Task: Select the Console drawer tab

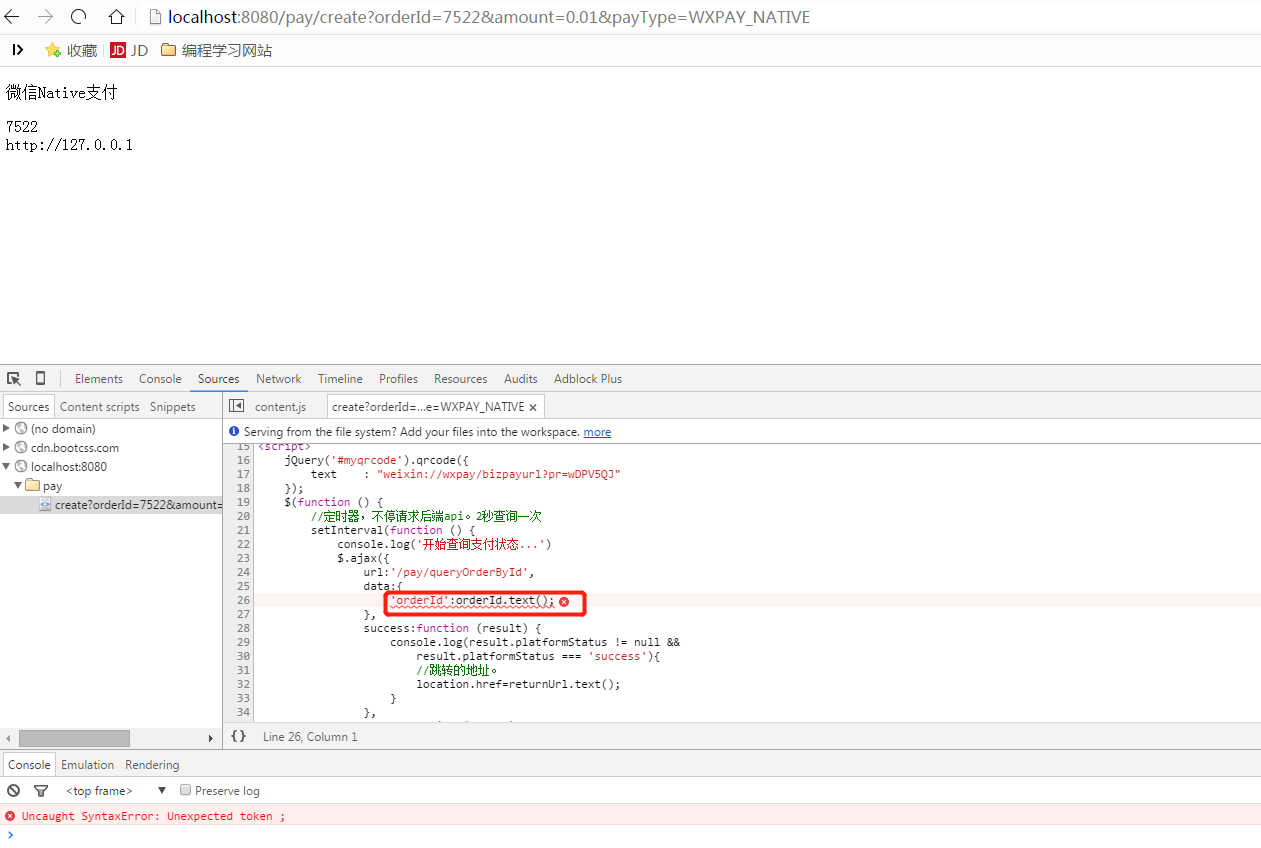Action: (x=29, y=765)
